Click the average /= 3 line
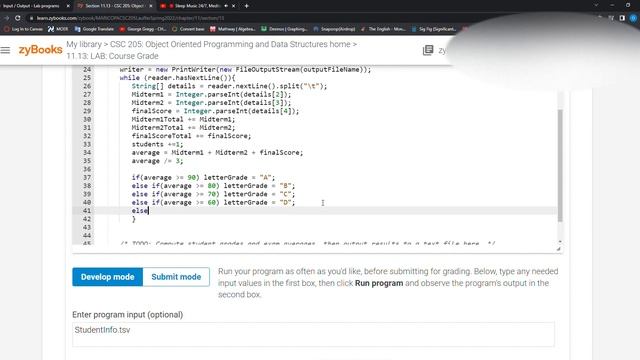This screenshot has width=640, height=360. click(x=157, y=161)
